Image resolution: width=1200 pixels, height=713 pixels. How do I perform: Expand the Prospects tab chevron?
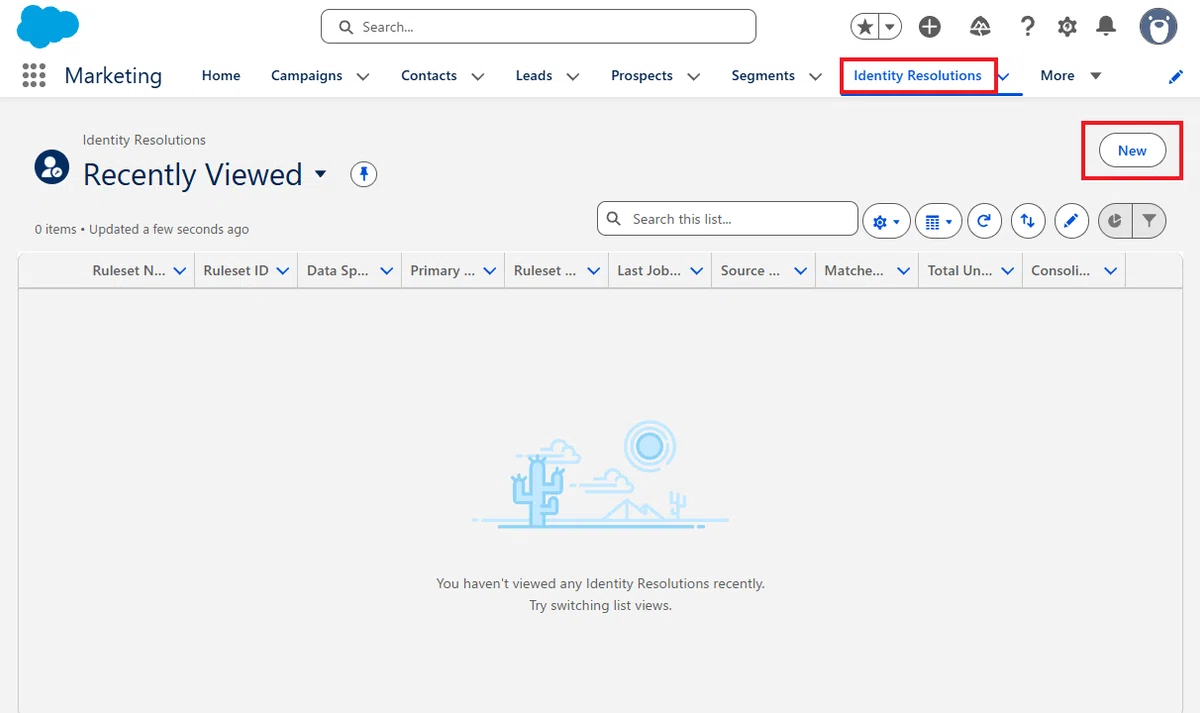[694, 77]
